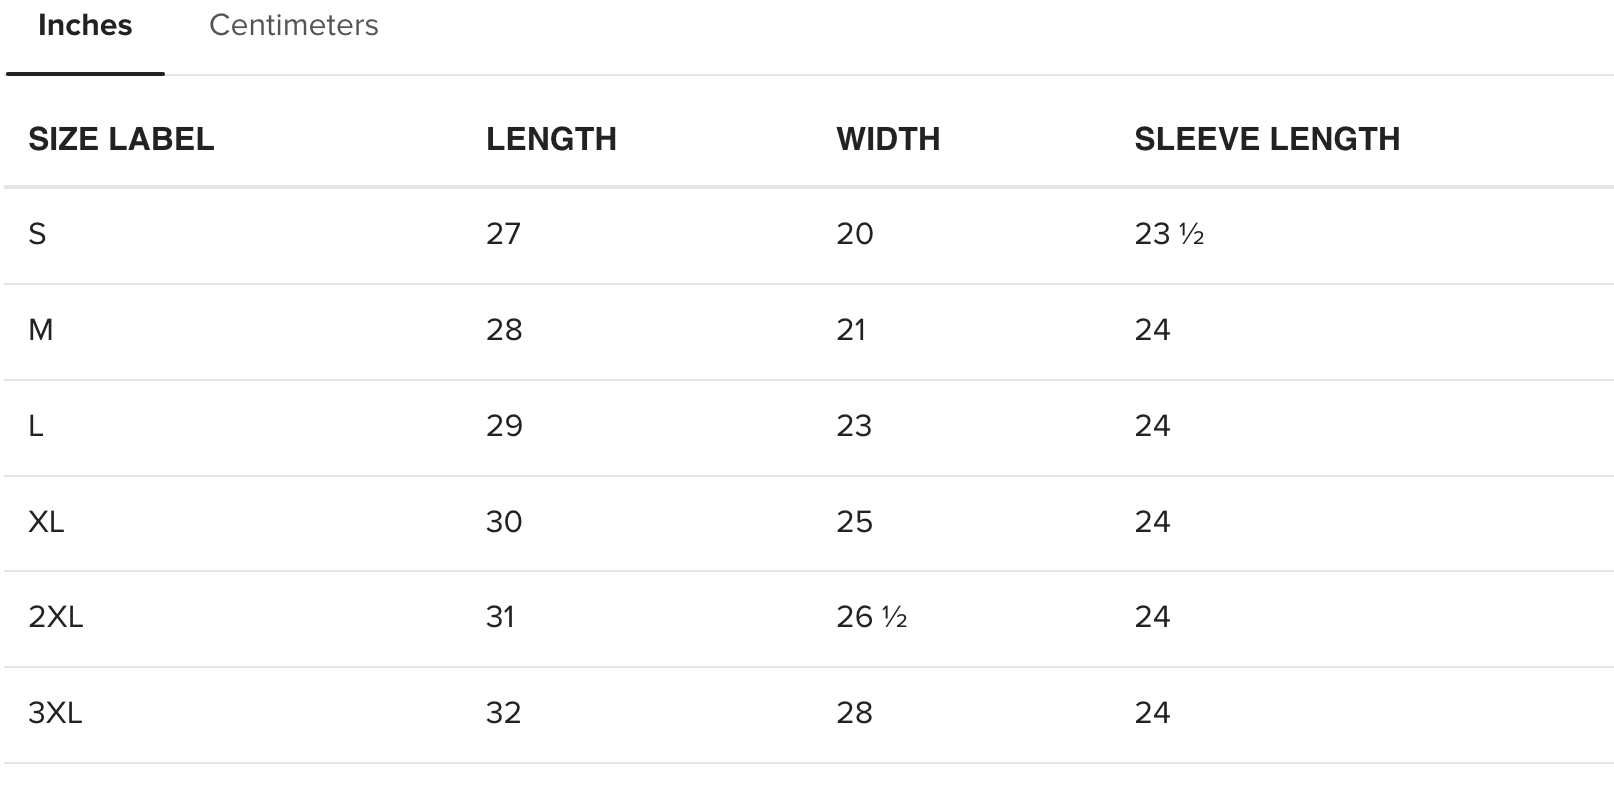The height and width of the screenshot is (798, 1614).
Task: Click the width value 28
Action: point(855,713)
